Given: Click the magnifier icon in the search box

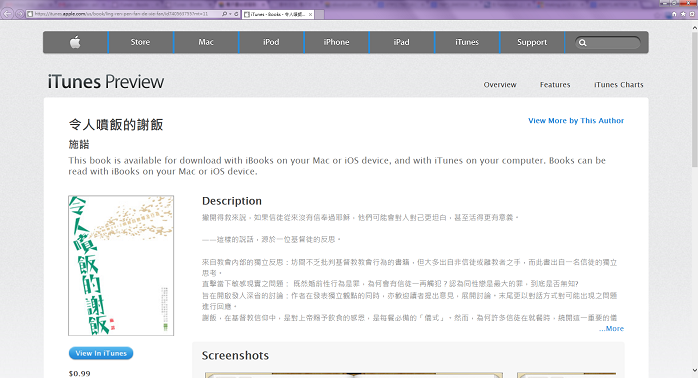Looking at the screenshot, I should 583,43.
